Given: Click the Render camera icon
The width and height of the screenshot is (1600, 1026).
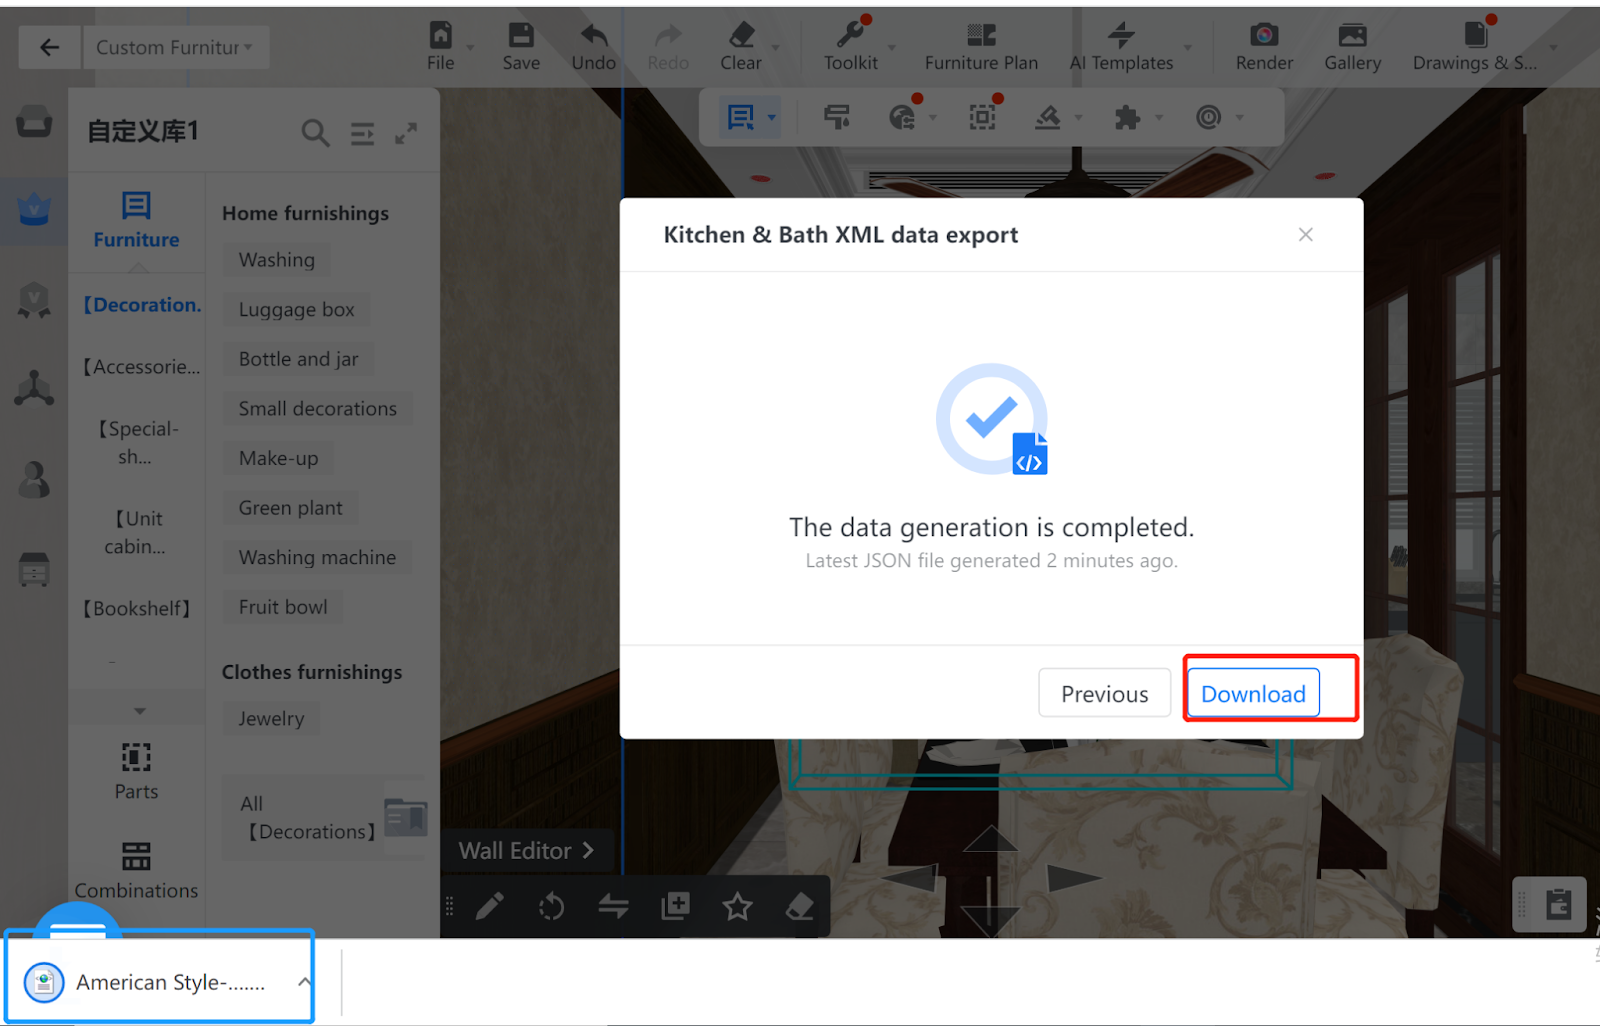Looking at the screenshot, I should [1264, 36].
